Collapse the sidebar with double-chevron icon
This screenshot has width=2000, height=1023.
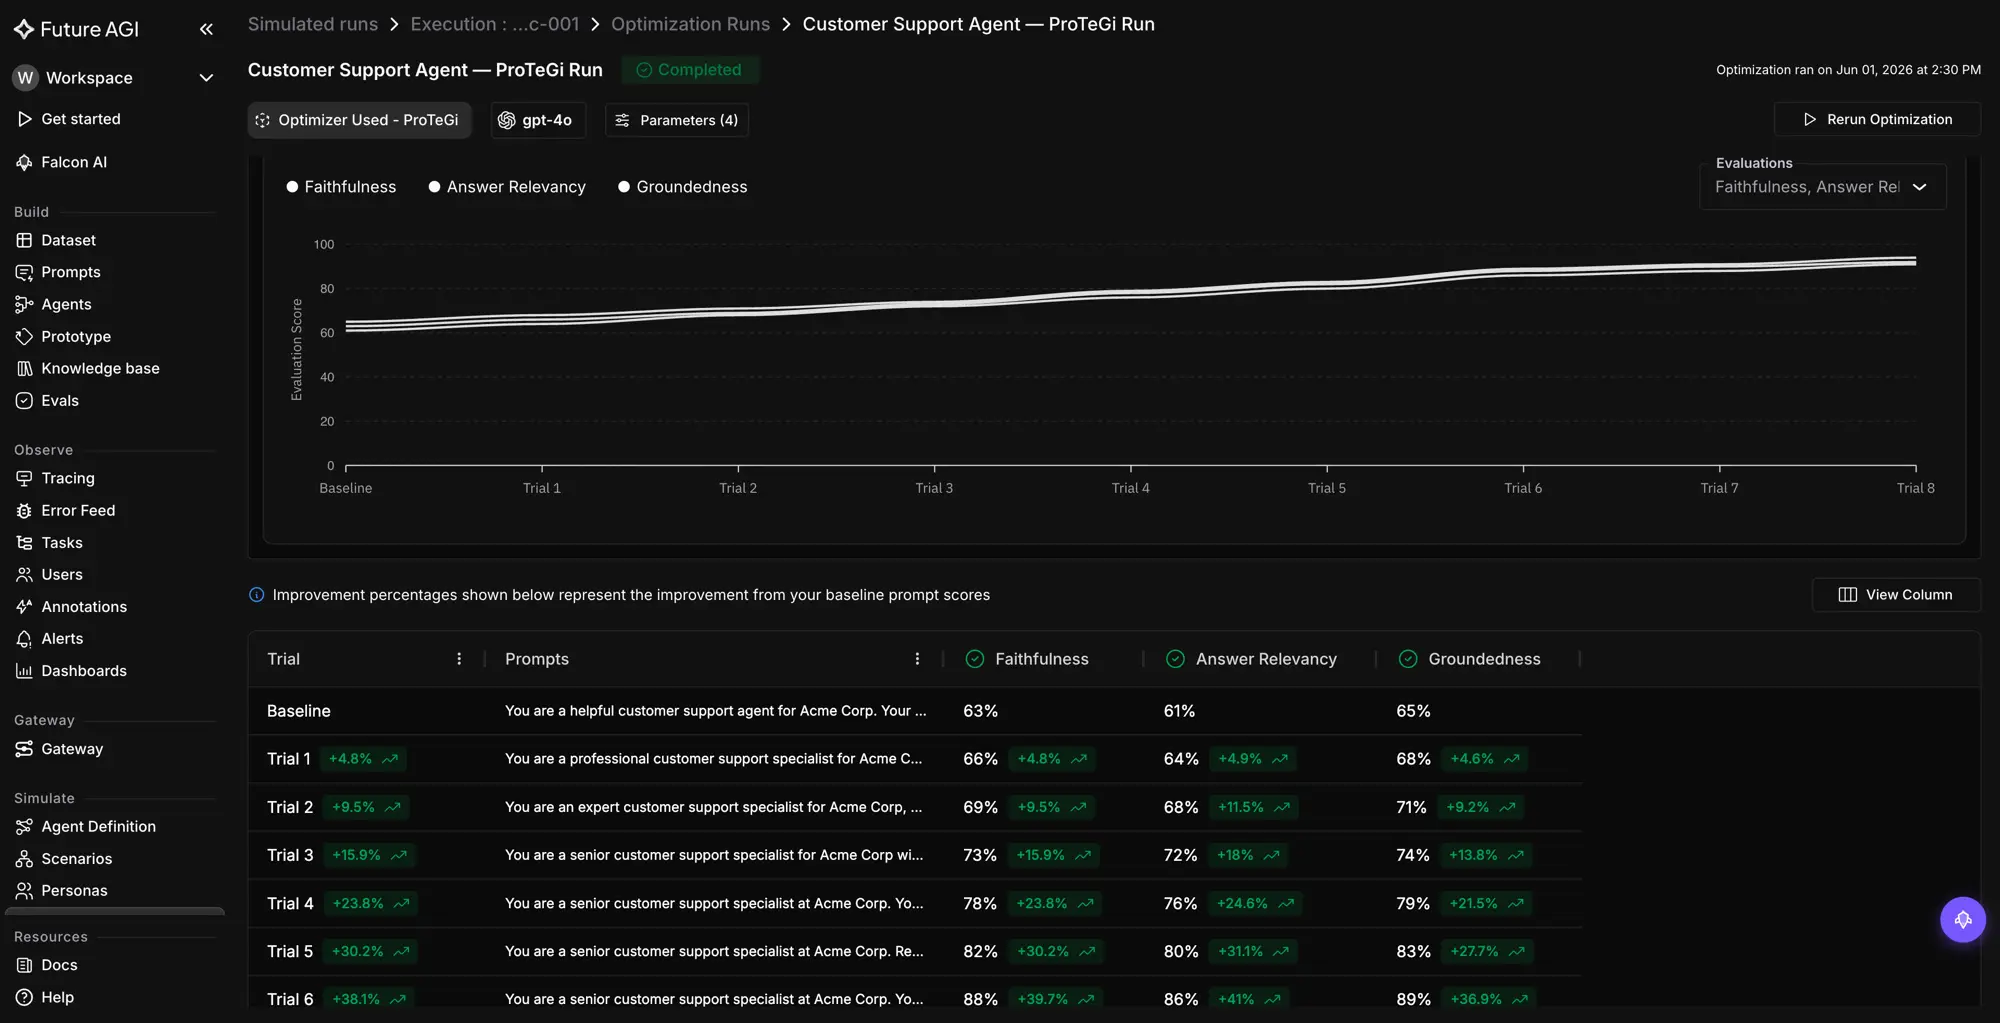click(206, 29)
